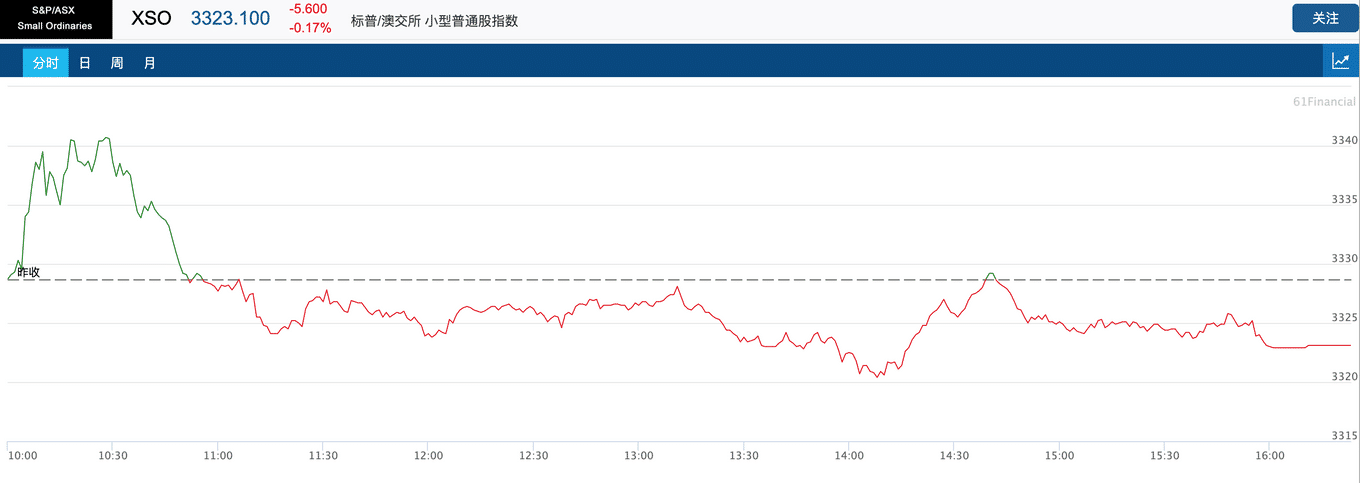Click the chart type icon at the toolbar's right end
The width and height of the screenshot is (1360, 483).
[x=1341, y=61]
